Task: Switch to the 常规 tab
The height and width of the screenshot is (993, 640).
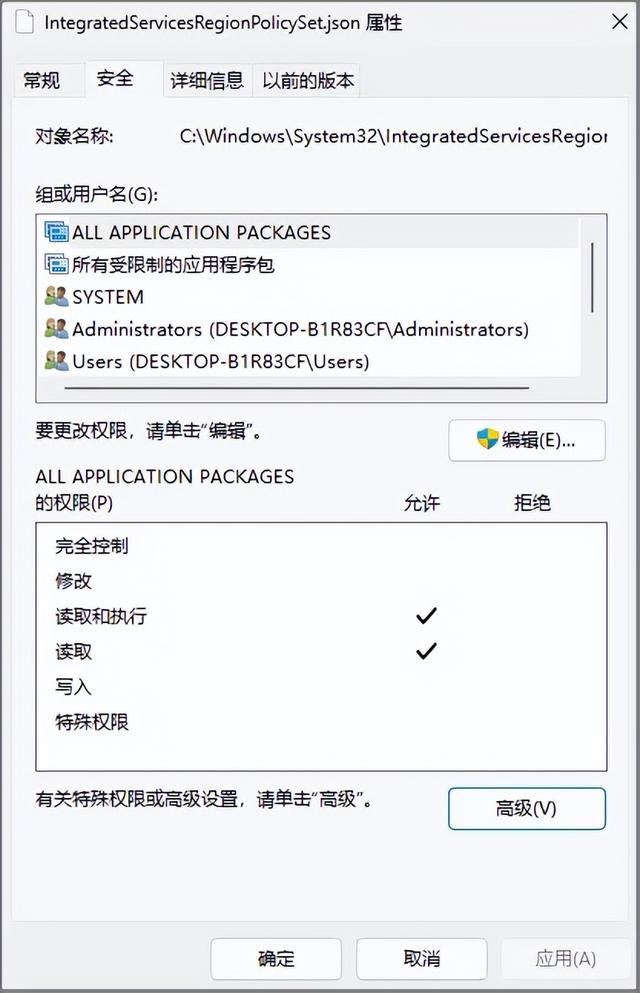Action: tap(42, 80)
